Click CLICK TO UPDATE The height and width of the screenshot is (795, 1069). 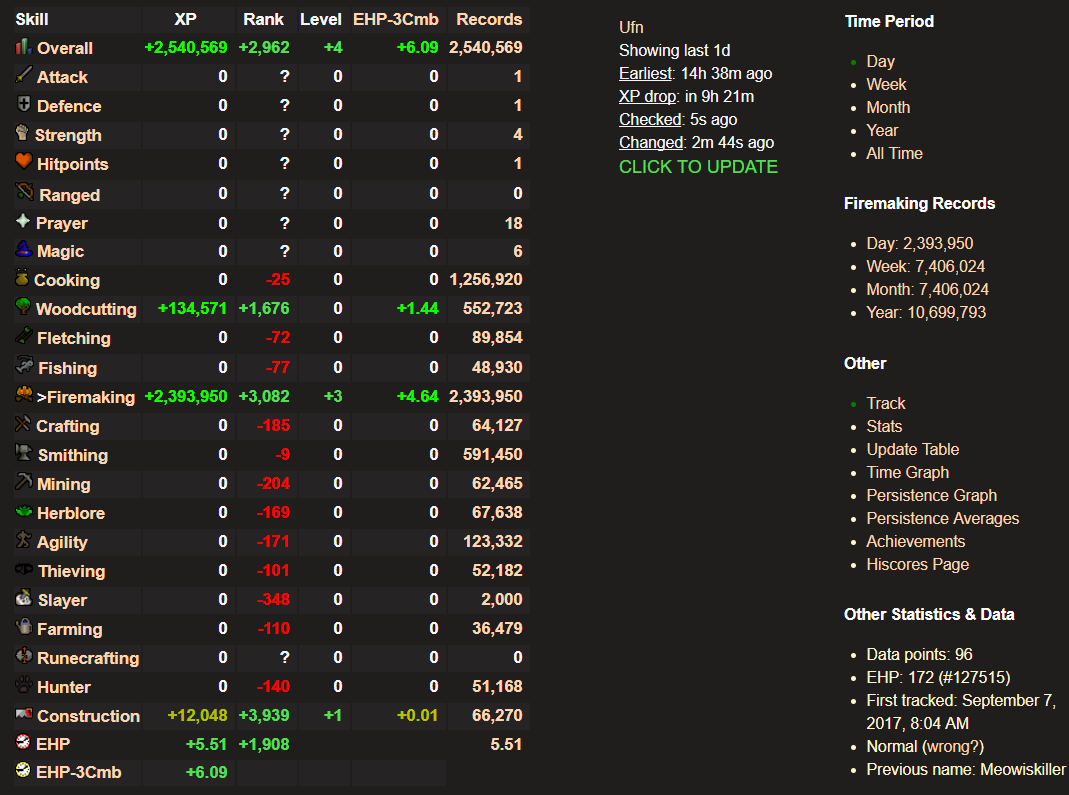pos(698,167)
